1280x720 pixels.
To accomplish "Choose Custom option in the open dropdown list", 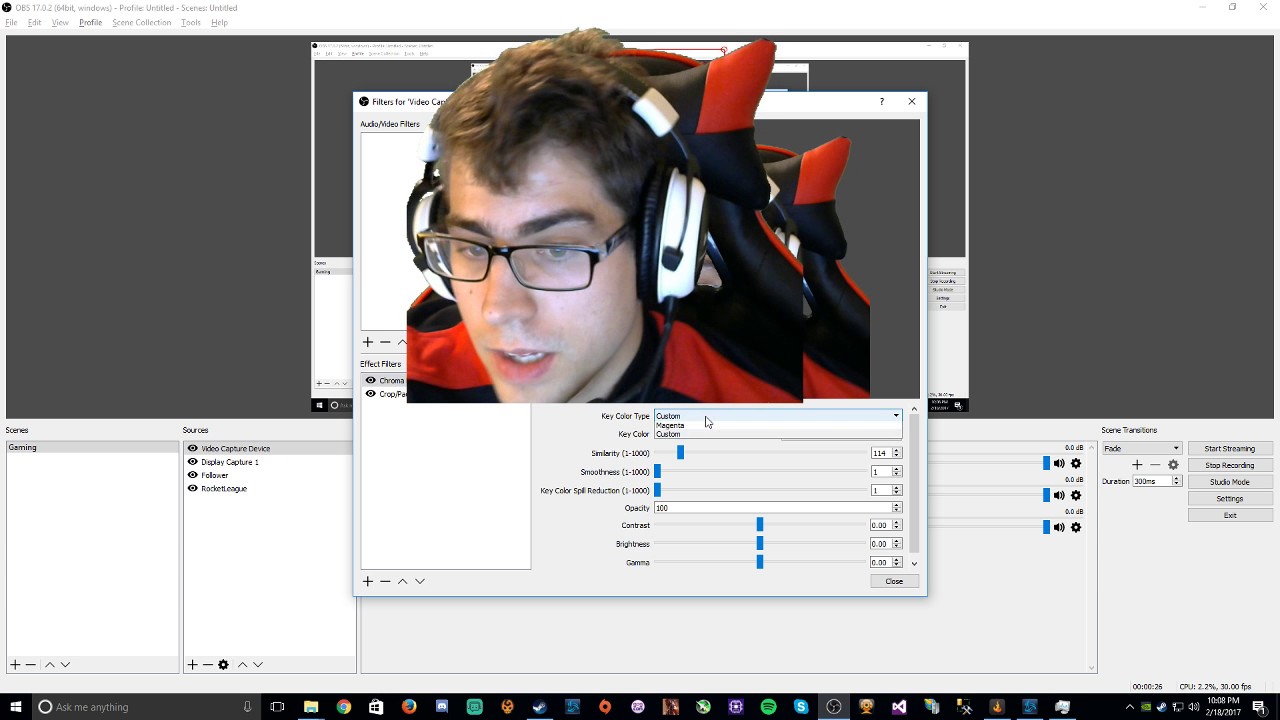I will coord(778,434).
